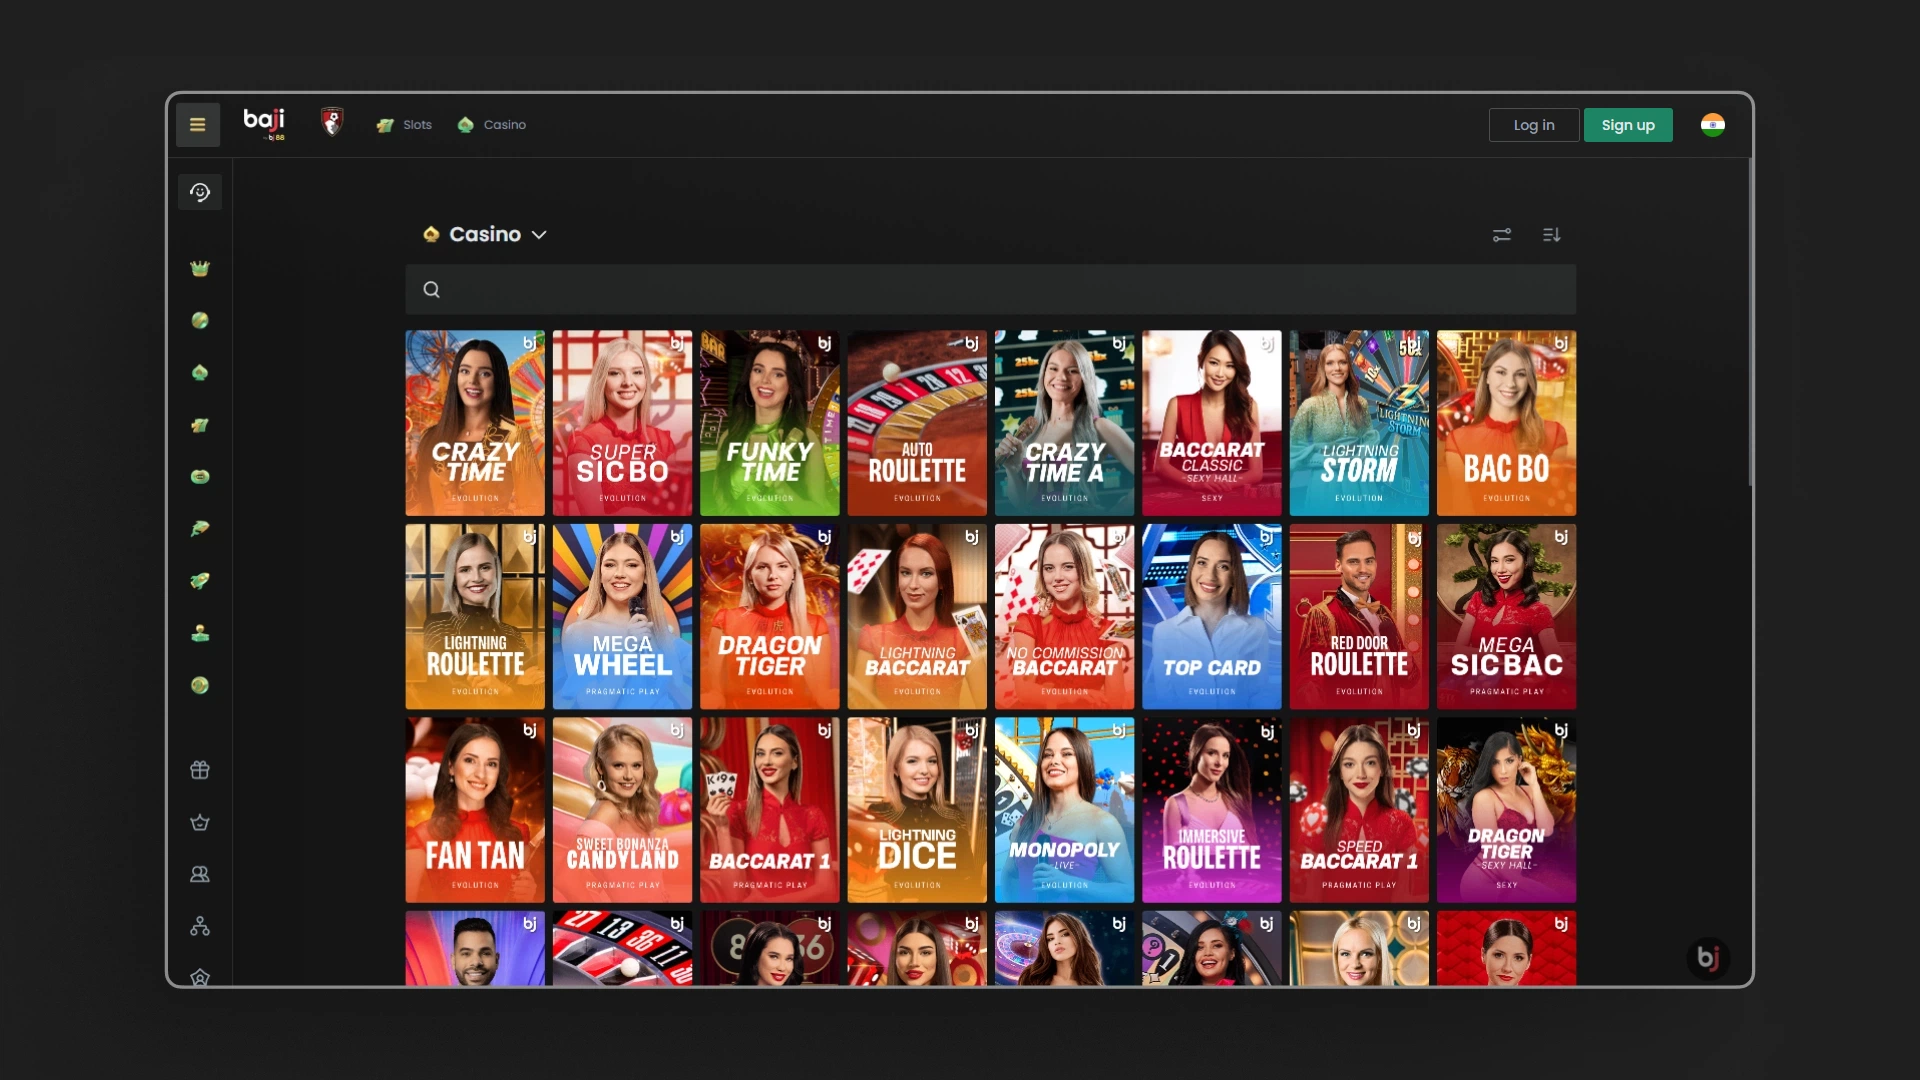Click the floating bj chat bubble

[1708, 958]
